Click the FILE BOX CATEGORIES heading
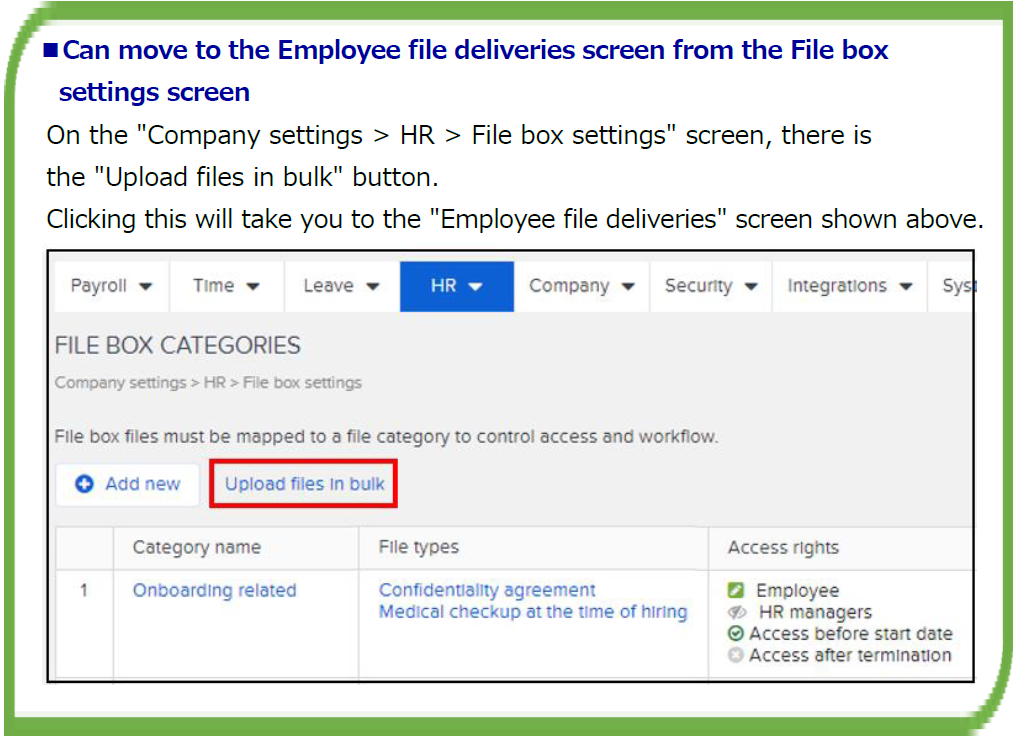Screen dimensions: 1015x739 click(177, 346)
